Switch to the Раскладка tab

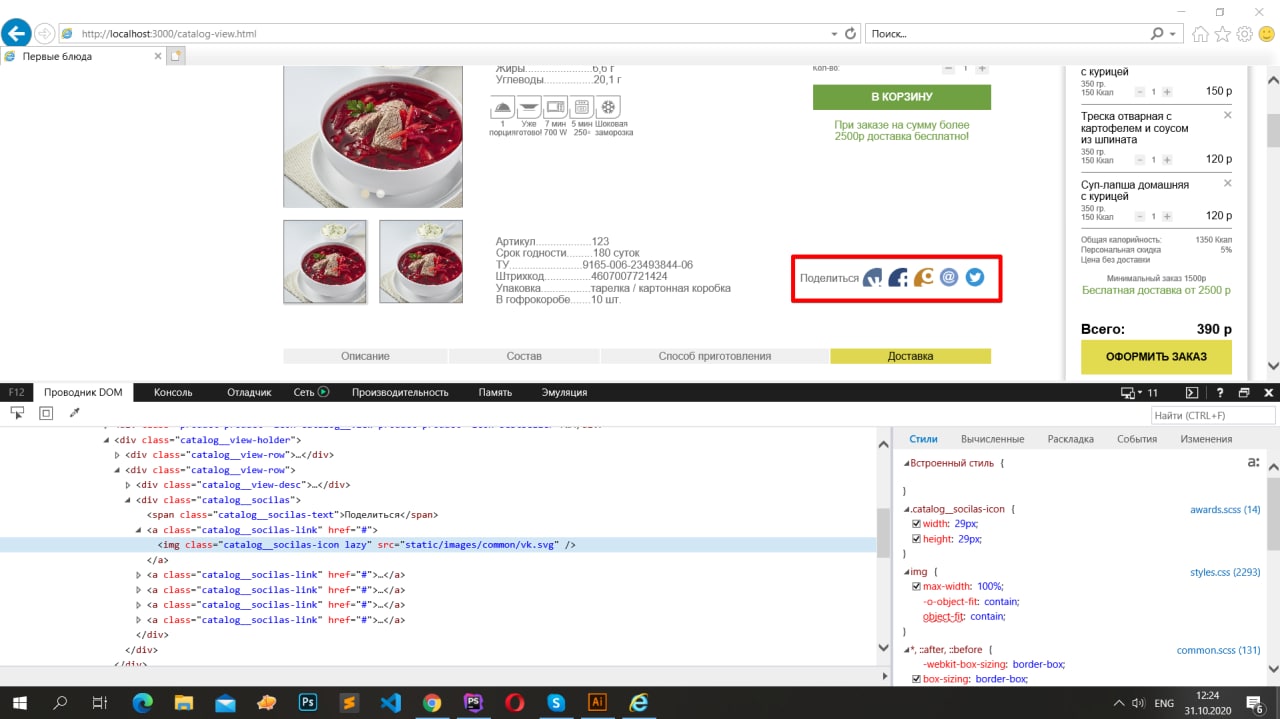1070,439
